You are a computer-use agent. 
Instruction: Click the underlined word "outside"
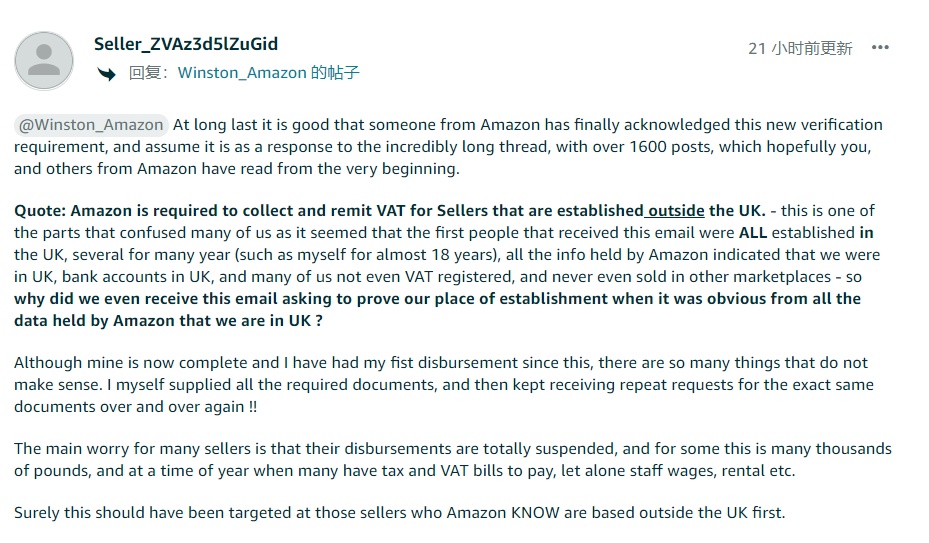(675, 210)
